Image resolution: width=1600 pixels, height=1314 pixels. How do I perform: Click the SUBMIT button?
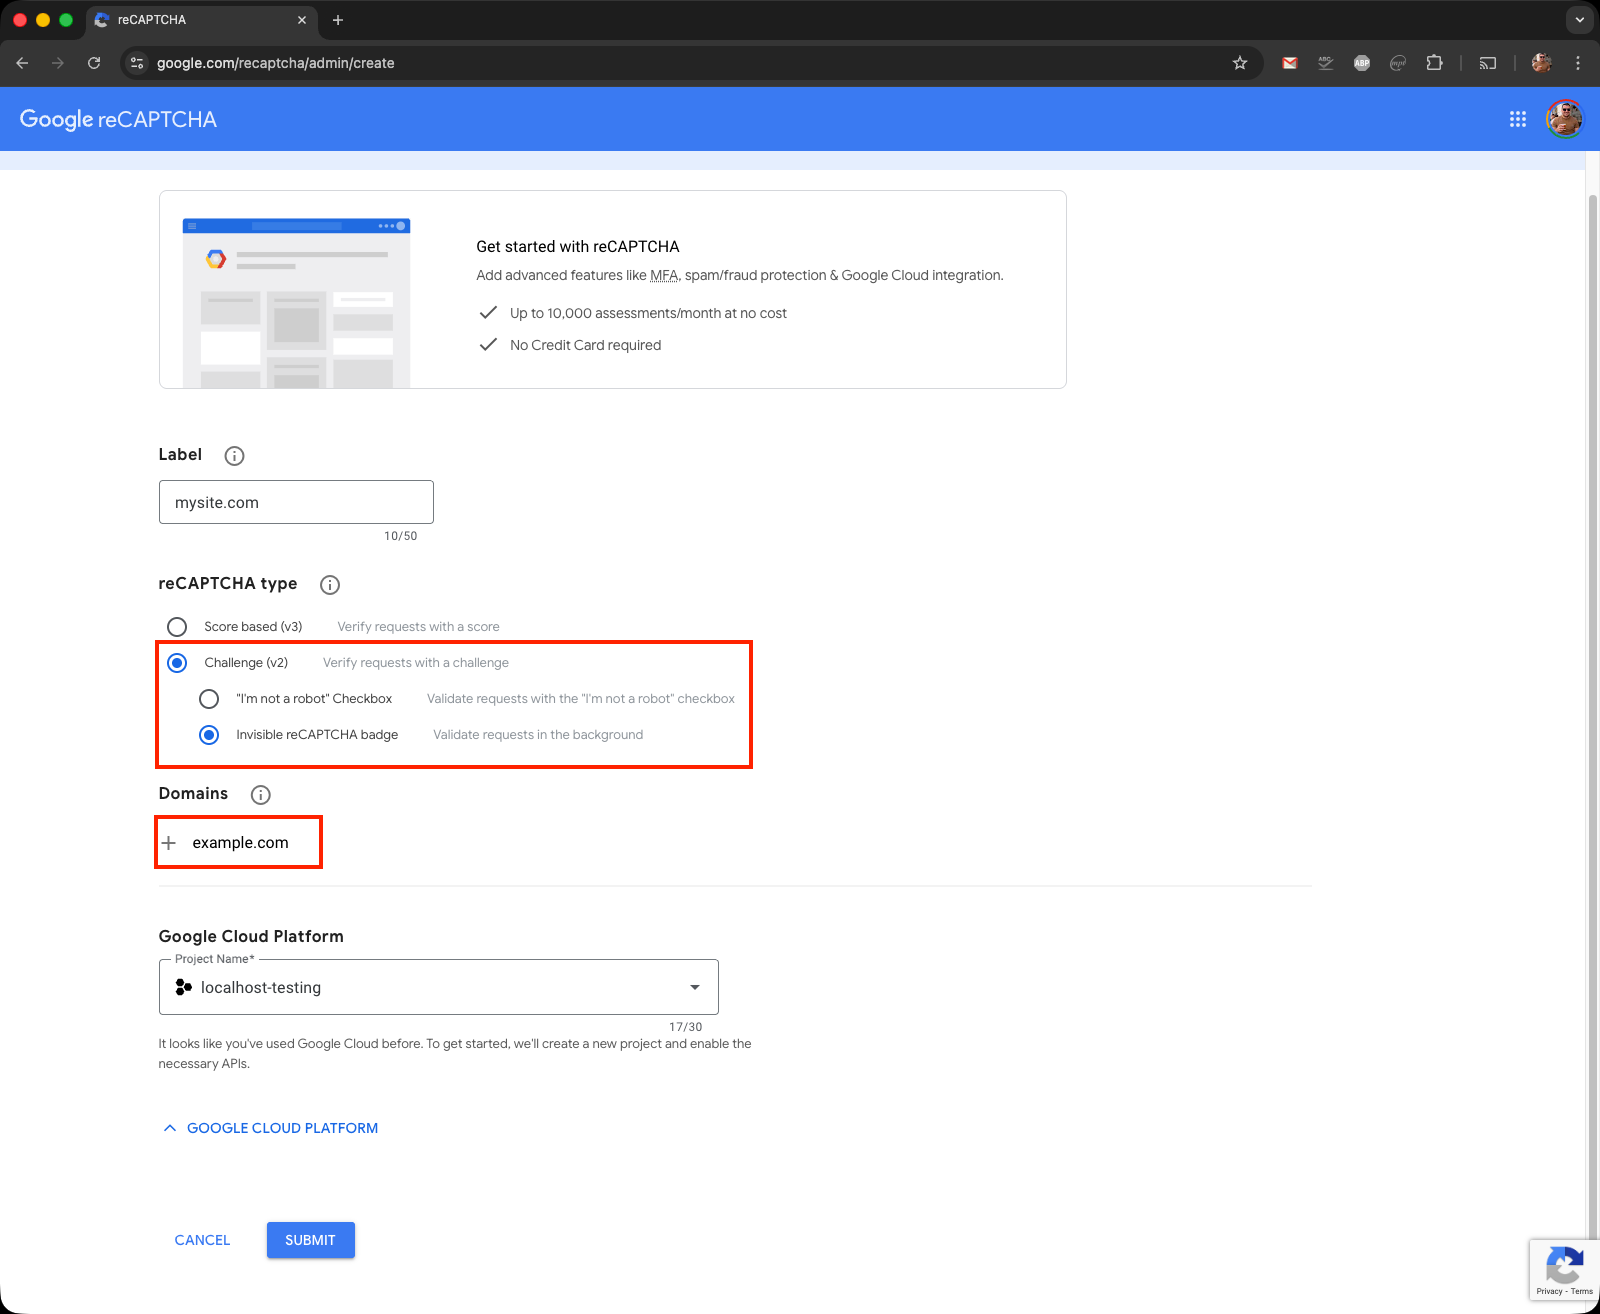[x=310, y=1240]
